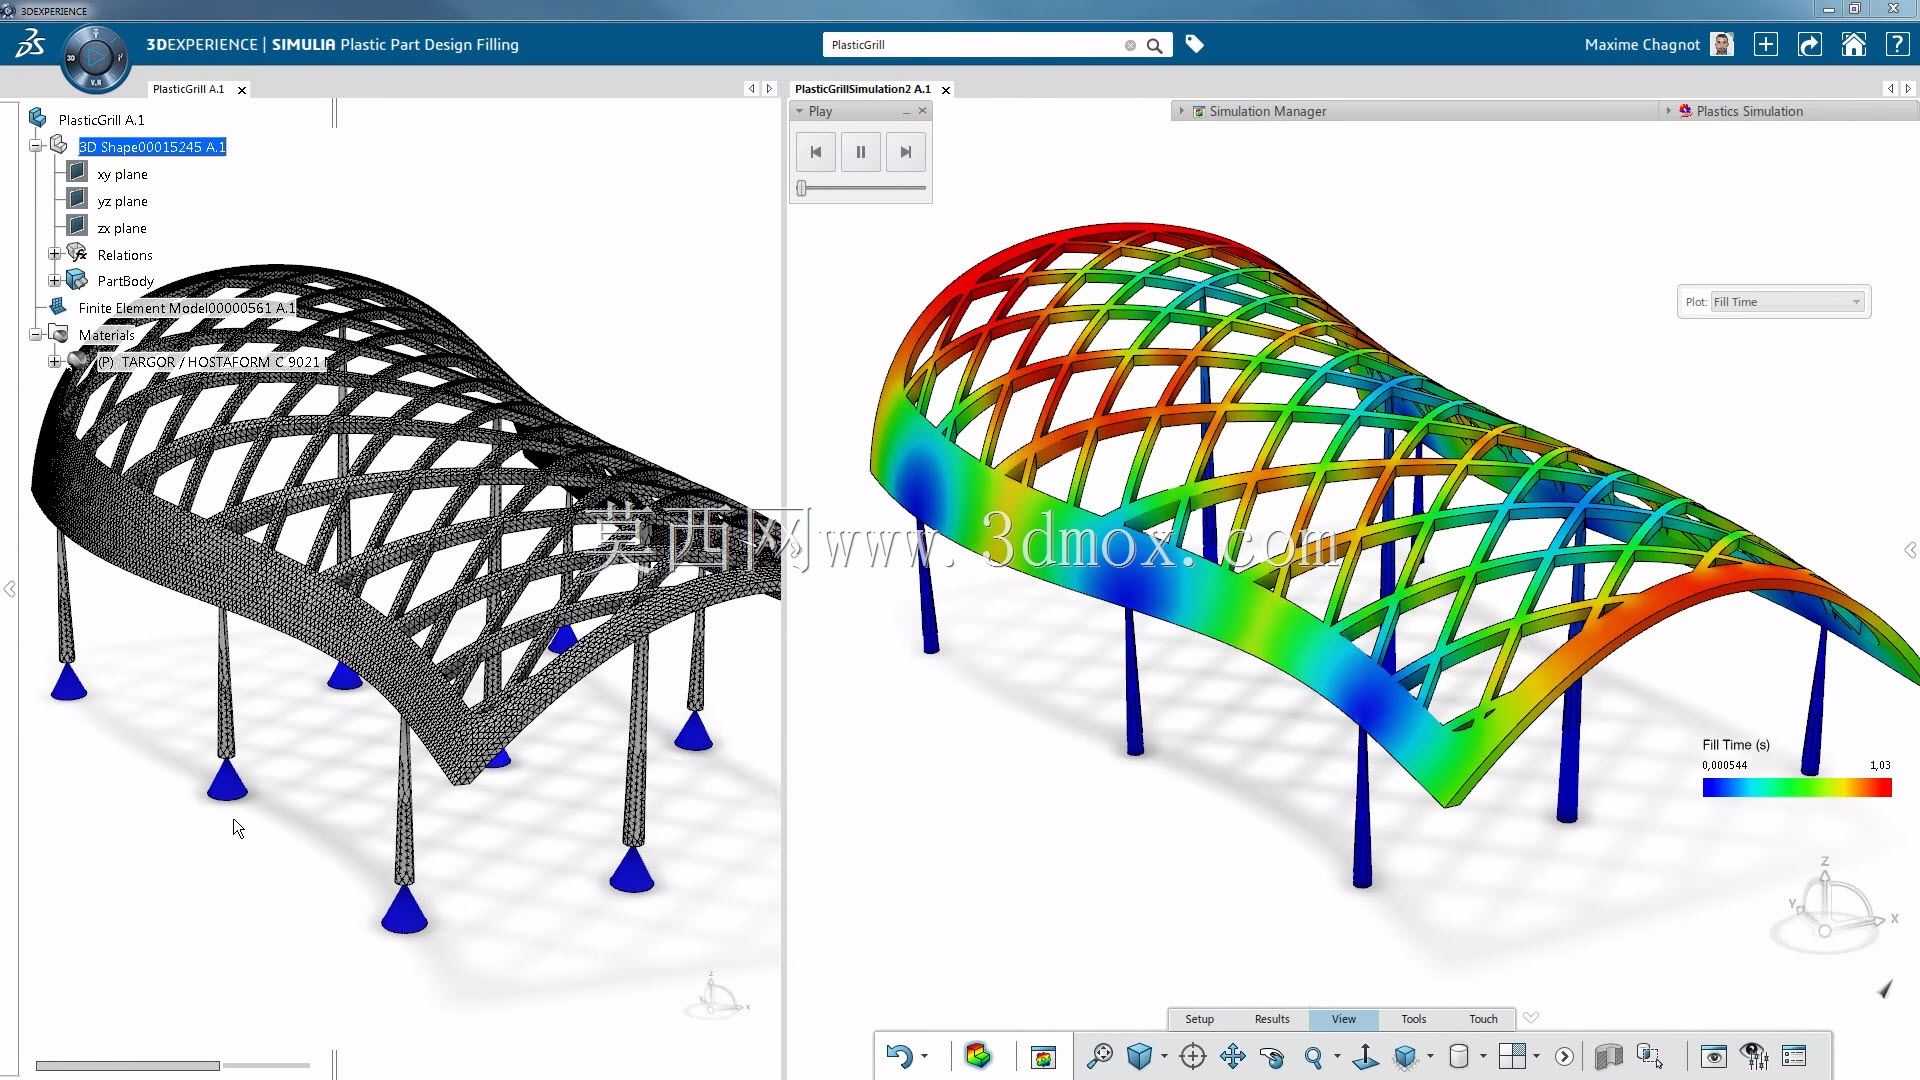The height and width of the screenshot is (1080, 1920).
Task: Click the list panel options icon
Action: (x=1794, y=1056)
